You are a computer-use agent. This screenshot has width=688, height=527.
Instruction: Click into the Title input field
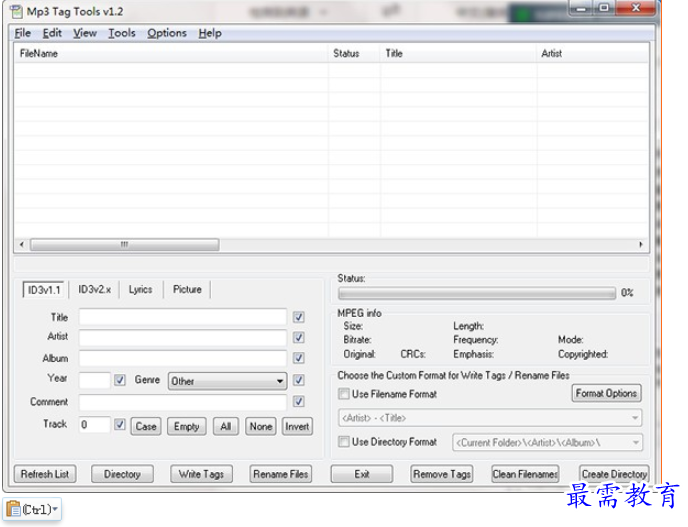coord(183,317)
